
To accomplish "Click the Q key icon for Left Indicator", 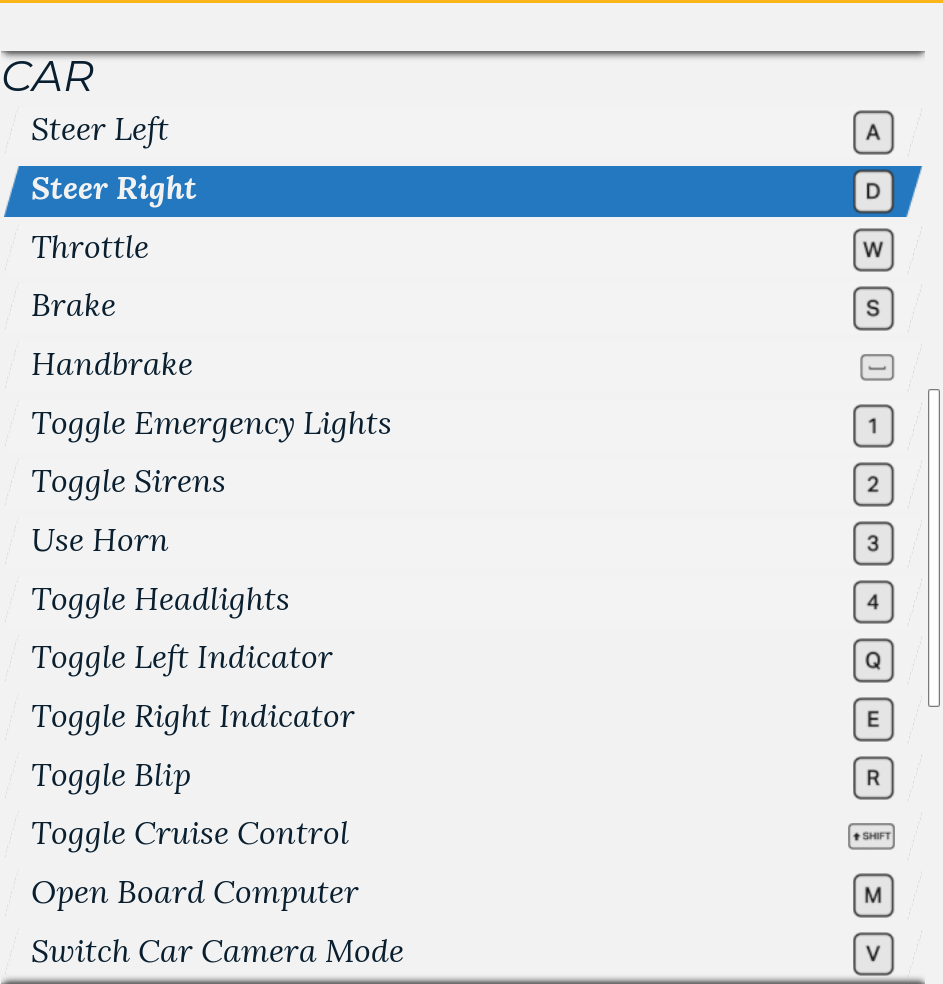I will [873, 660].
